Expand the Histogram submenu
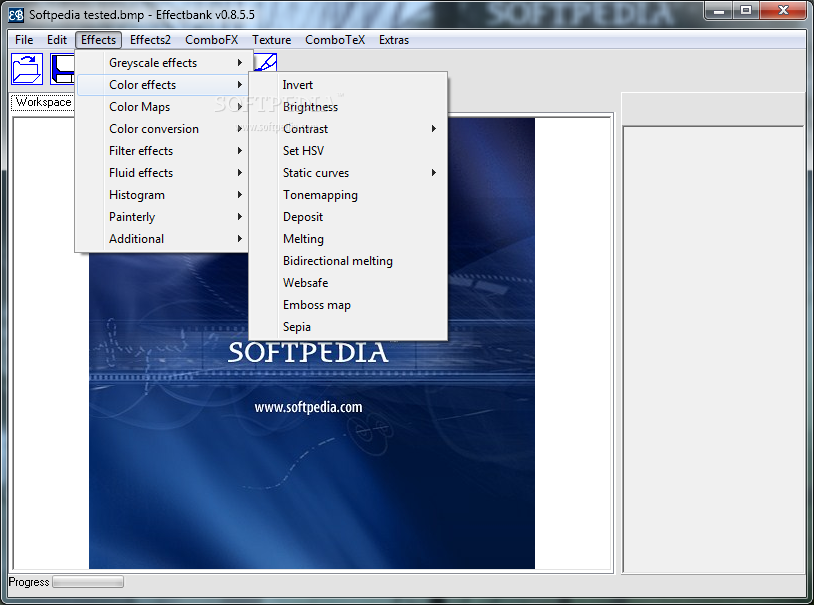This screenshot has width=814, height=605. pos(164,195)
